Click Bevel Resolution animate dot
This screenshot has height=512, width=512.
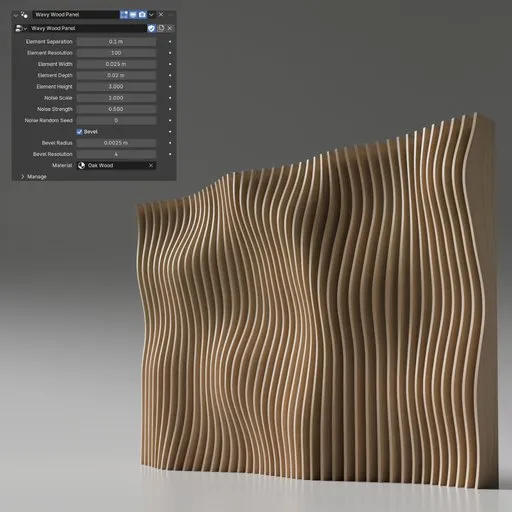click(x=170, y=154)
